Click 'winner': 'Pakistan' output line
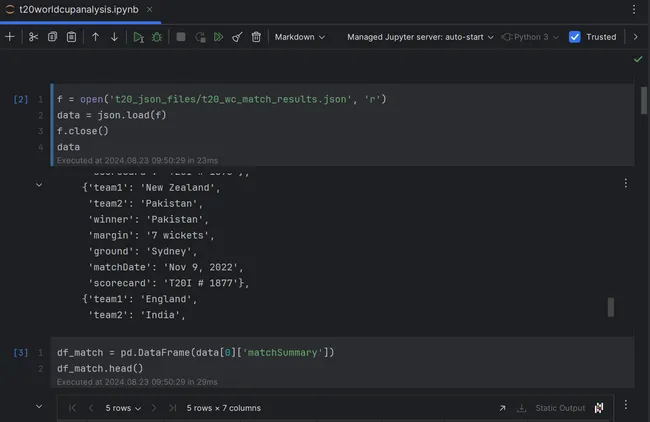This screenshot has height=422, width=650. pyautogui.click(x=148, y=219)
